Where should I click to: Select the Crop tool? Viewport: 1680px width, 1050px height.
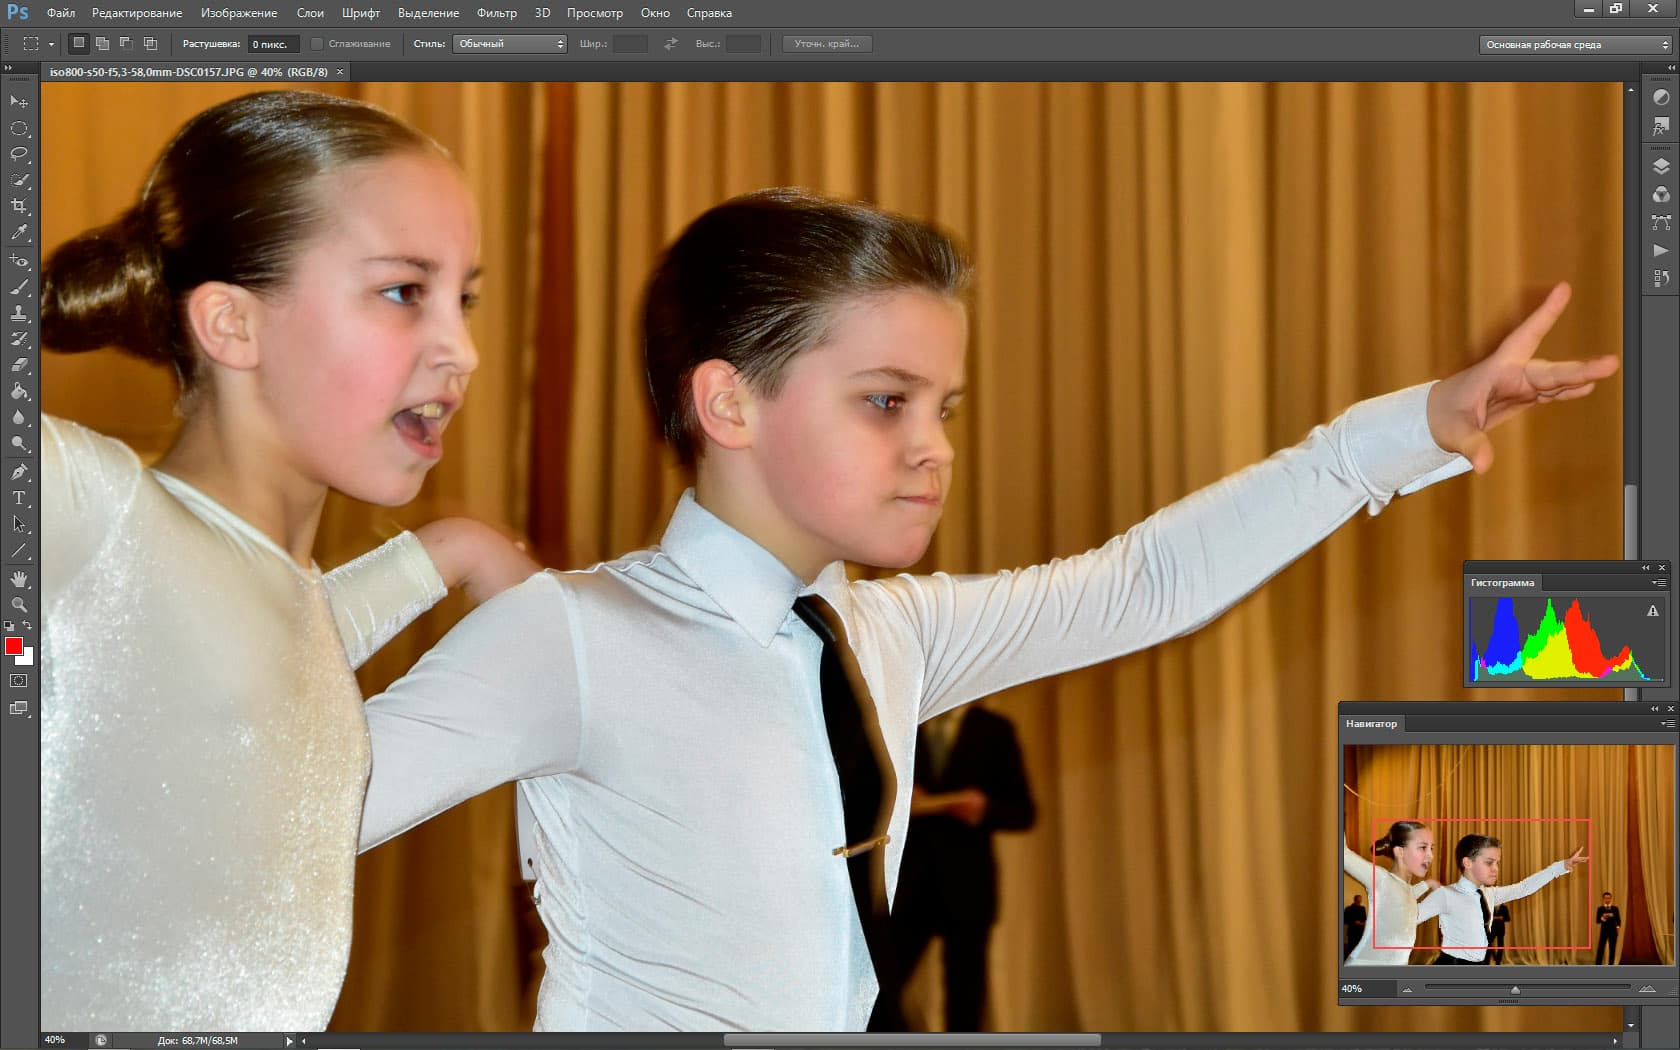(19, 206)
